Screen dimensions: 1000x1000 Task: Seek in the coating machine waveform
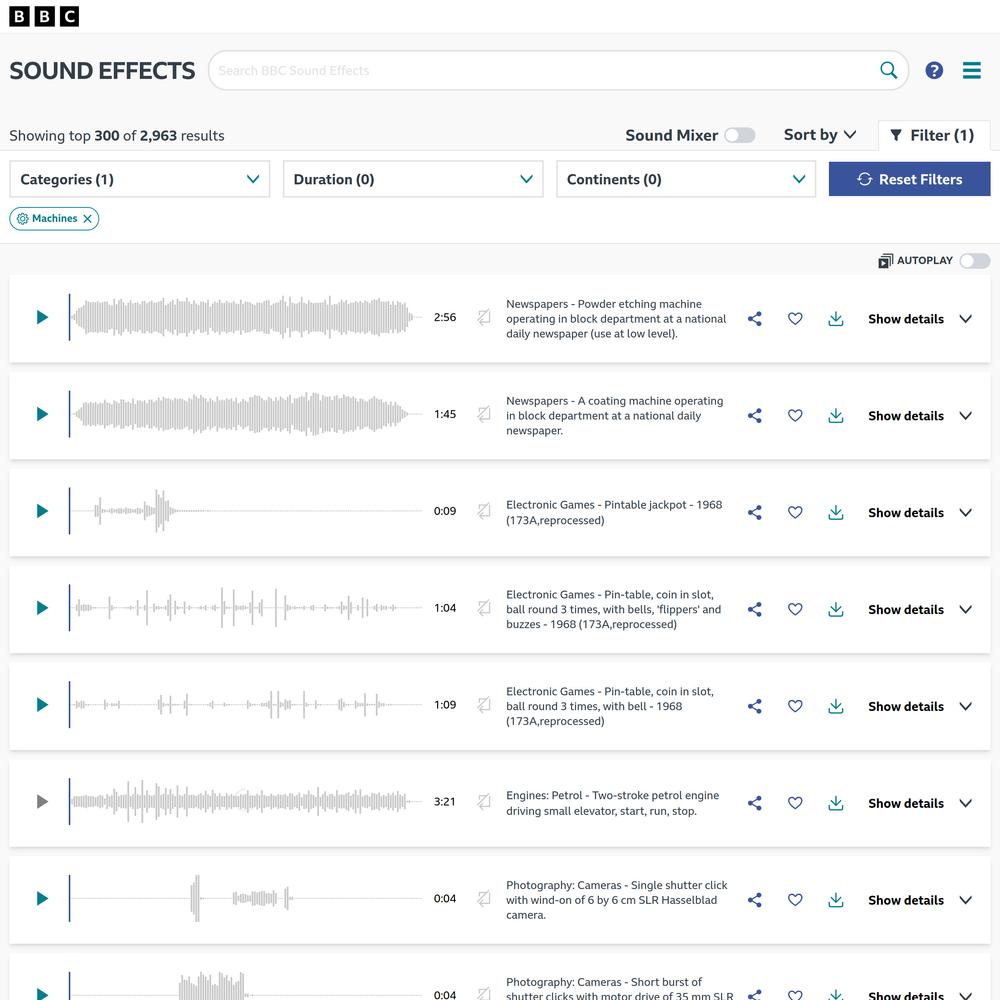click(246, 414)
